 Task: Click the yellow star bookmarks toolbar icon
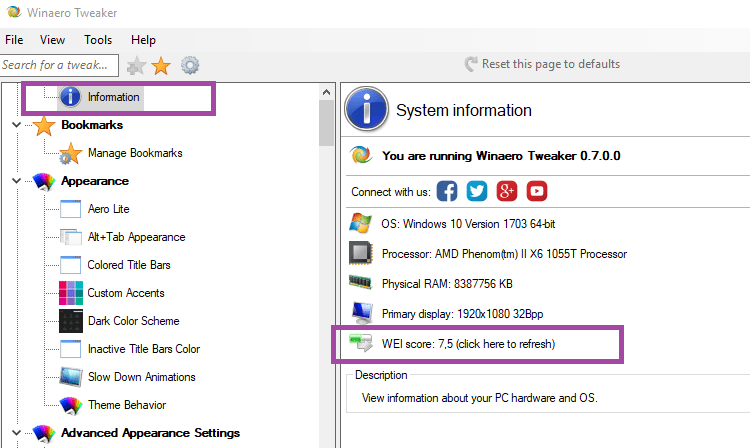161,66
